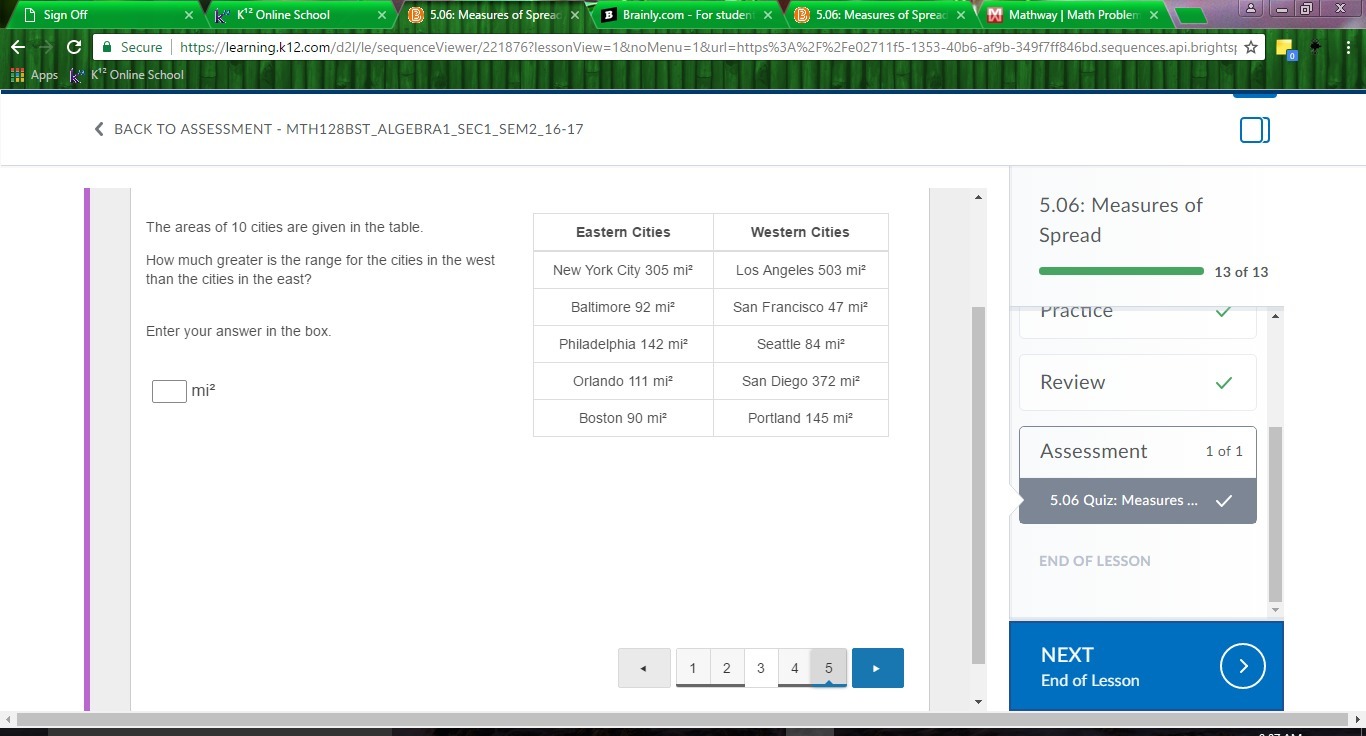Open Chrome three-dot menu
The image size is (1366, 736).
coord(1348,47)
